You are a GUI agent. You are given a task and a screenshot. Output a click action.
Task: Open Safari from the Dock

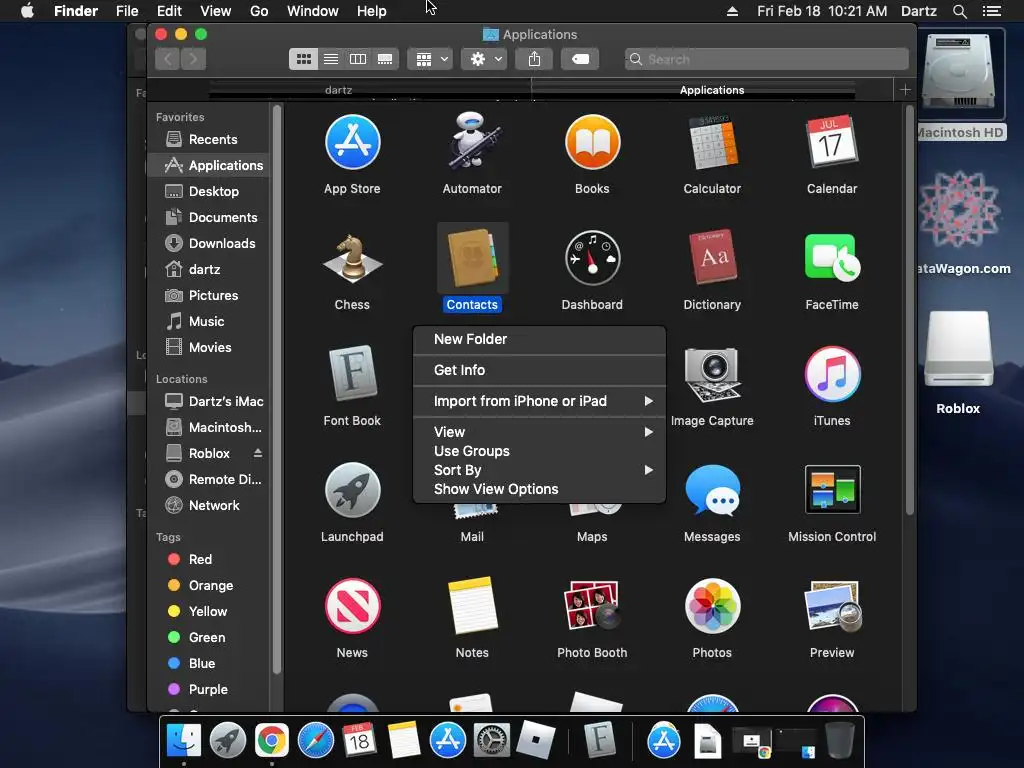click(x=316, y=741)
